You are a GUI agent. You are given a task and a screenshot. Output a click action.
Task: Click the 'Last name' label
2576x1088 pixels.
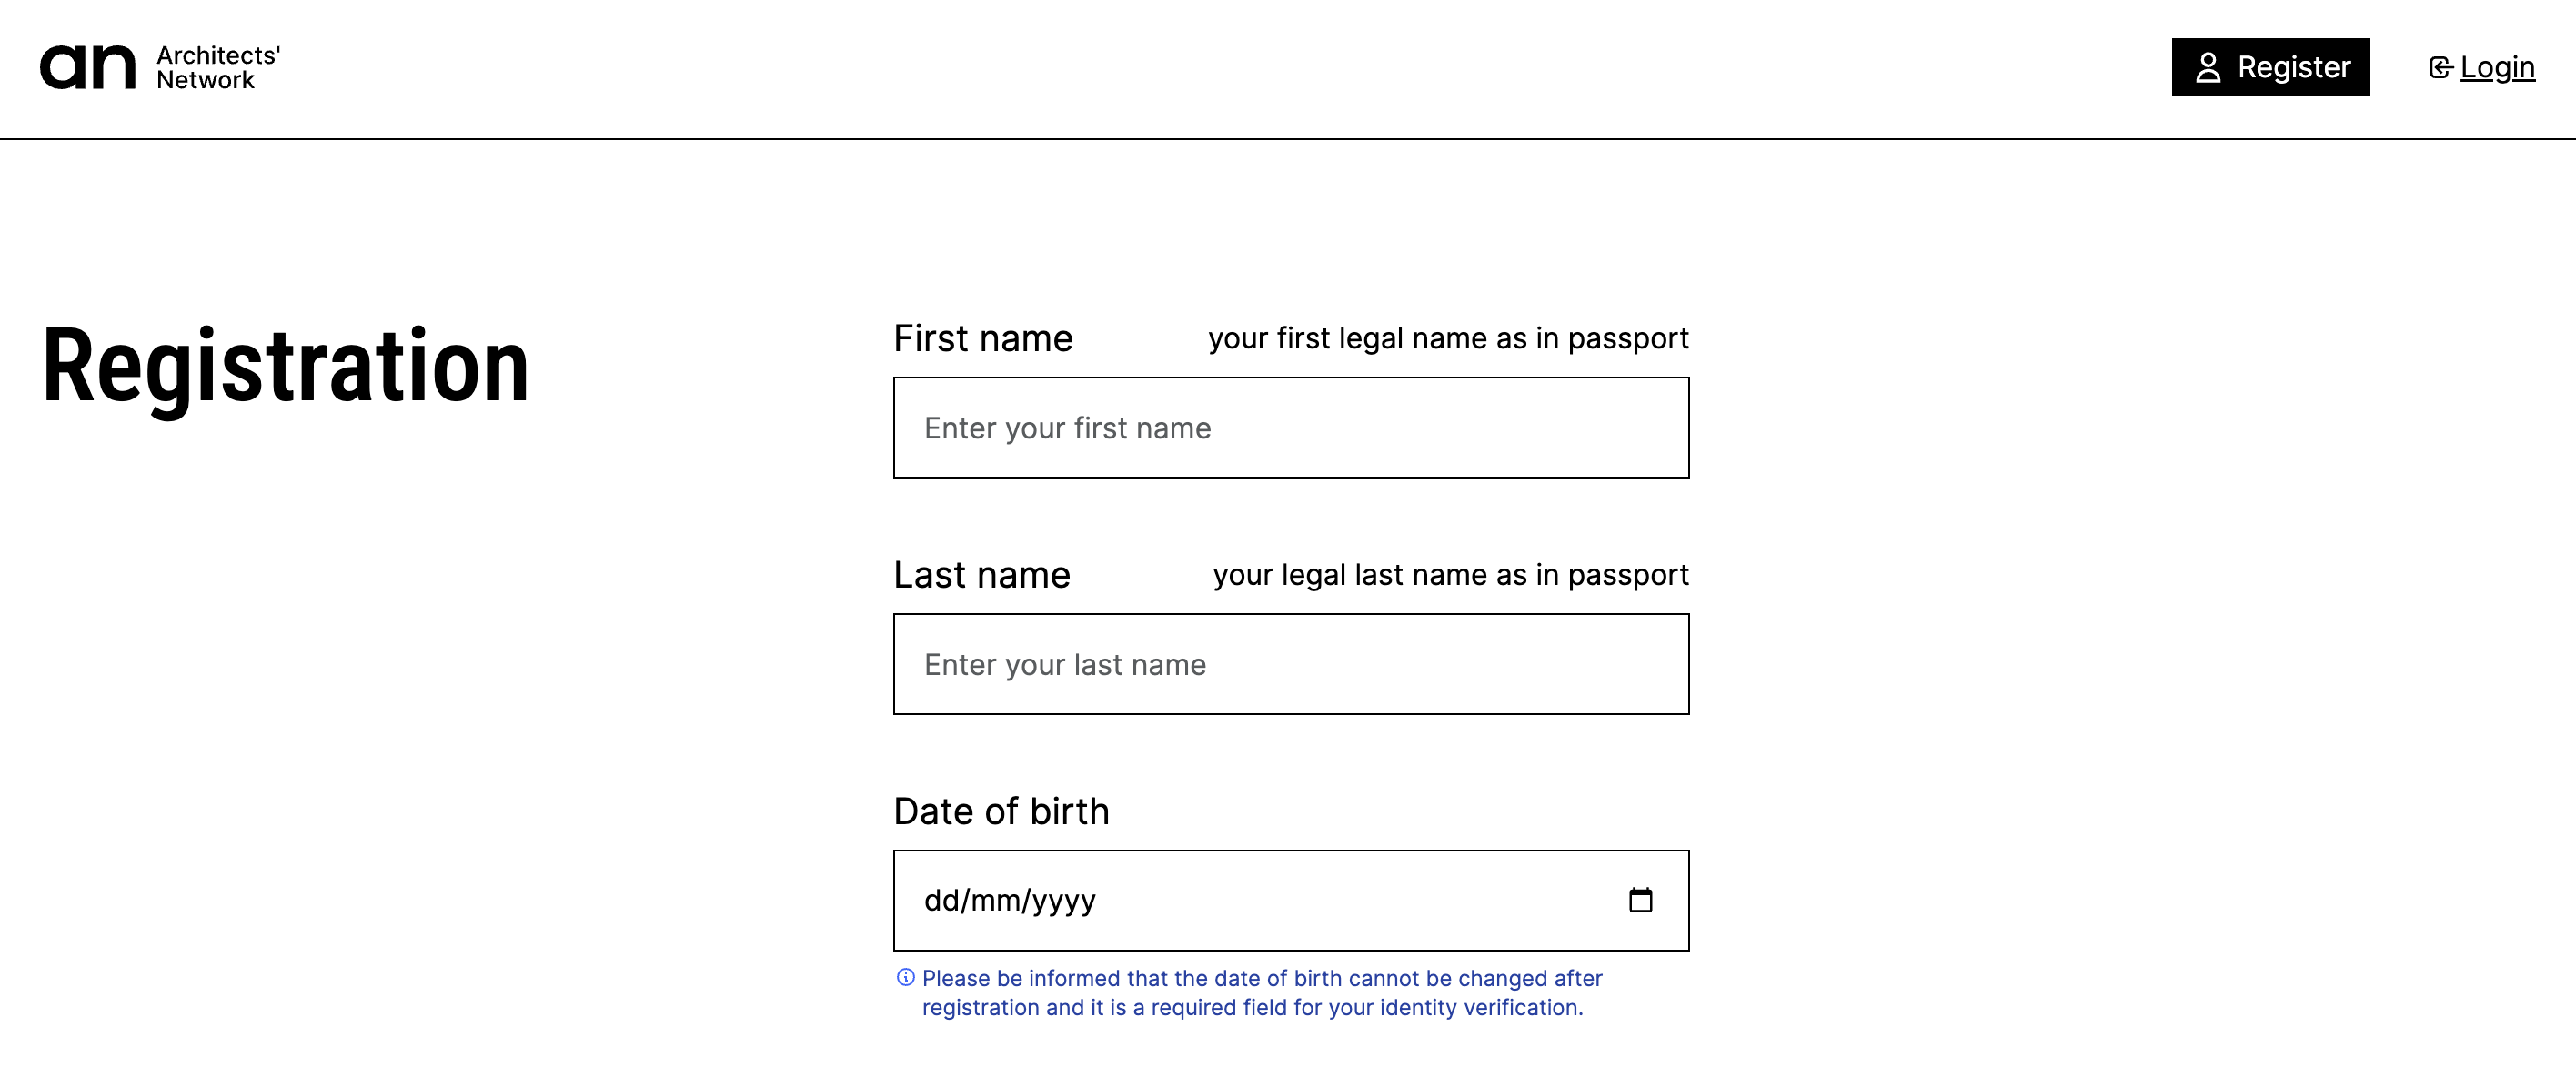(x=981, y=575)
